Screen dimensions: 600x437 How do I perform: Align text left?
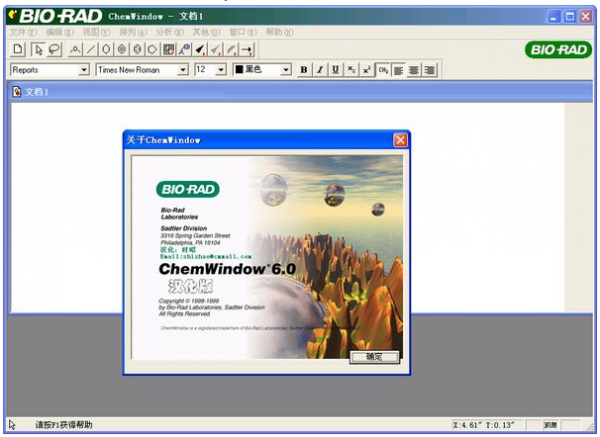click(398, 70)
